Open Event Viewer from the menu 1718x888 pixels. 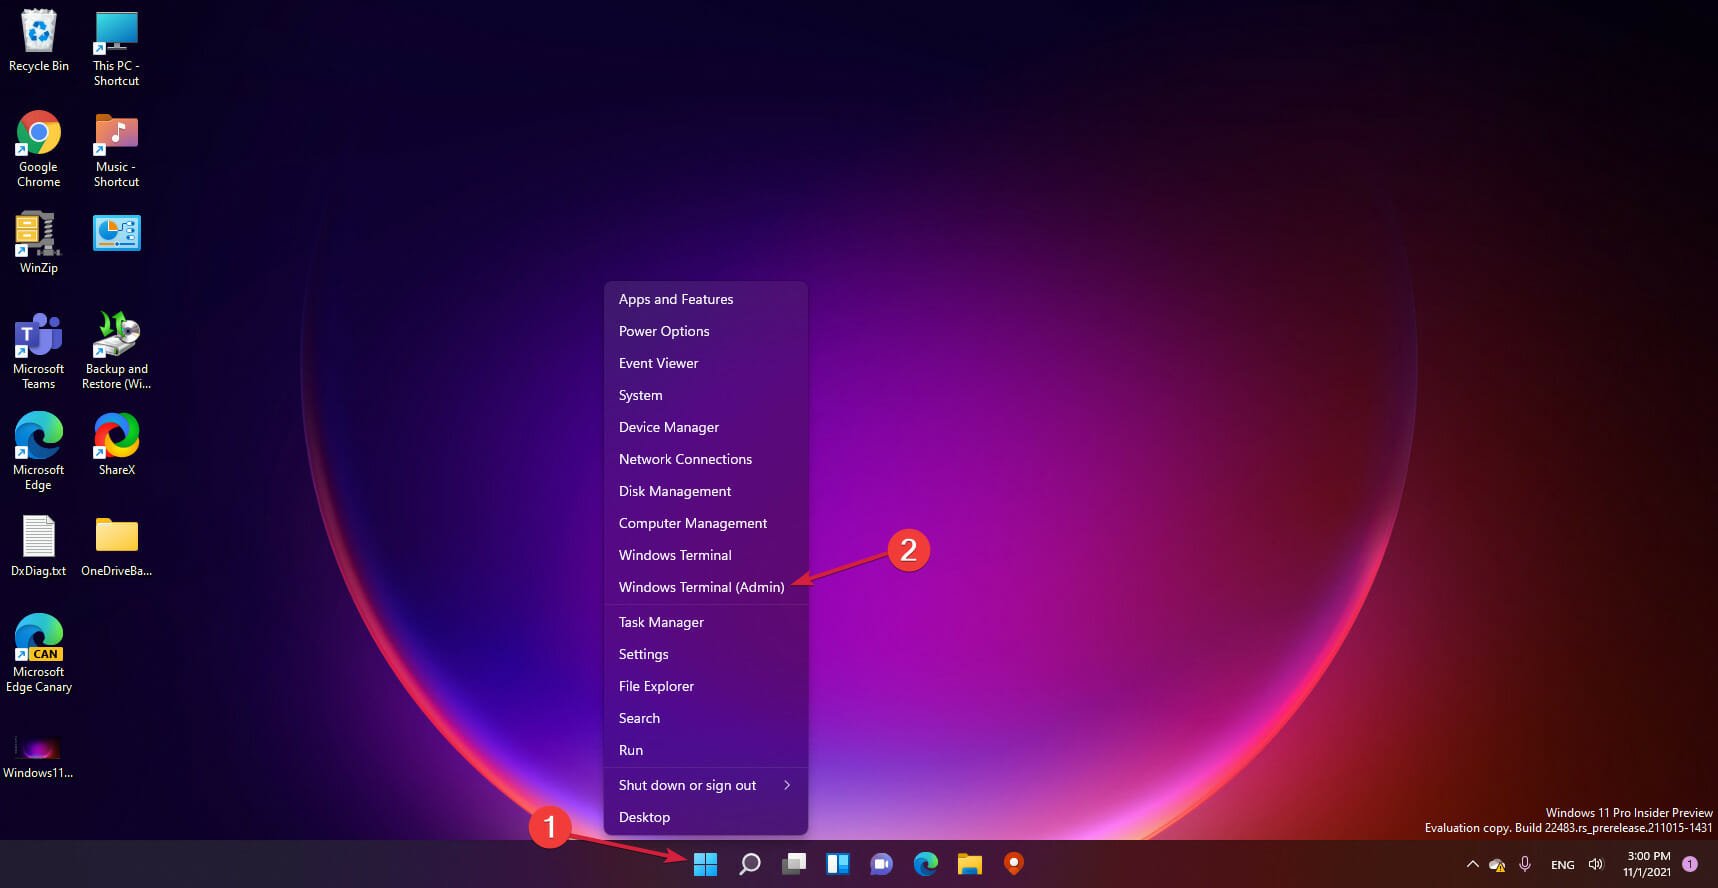(706, 363)
